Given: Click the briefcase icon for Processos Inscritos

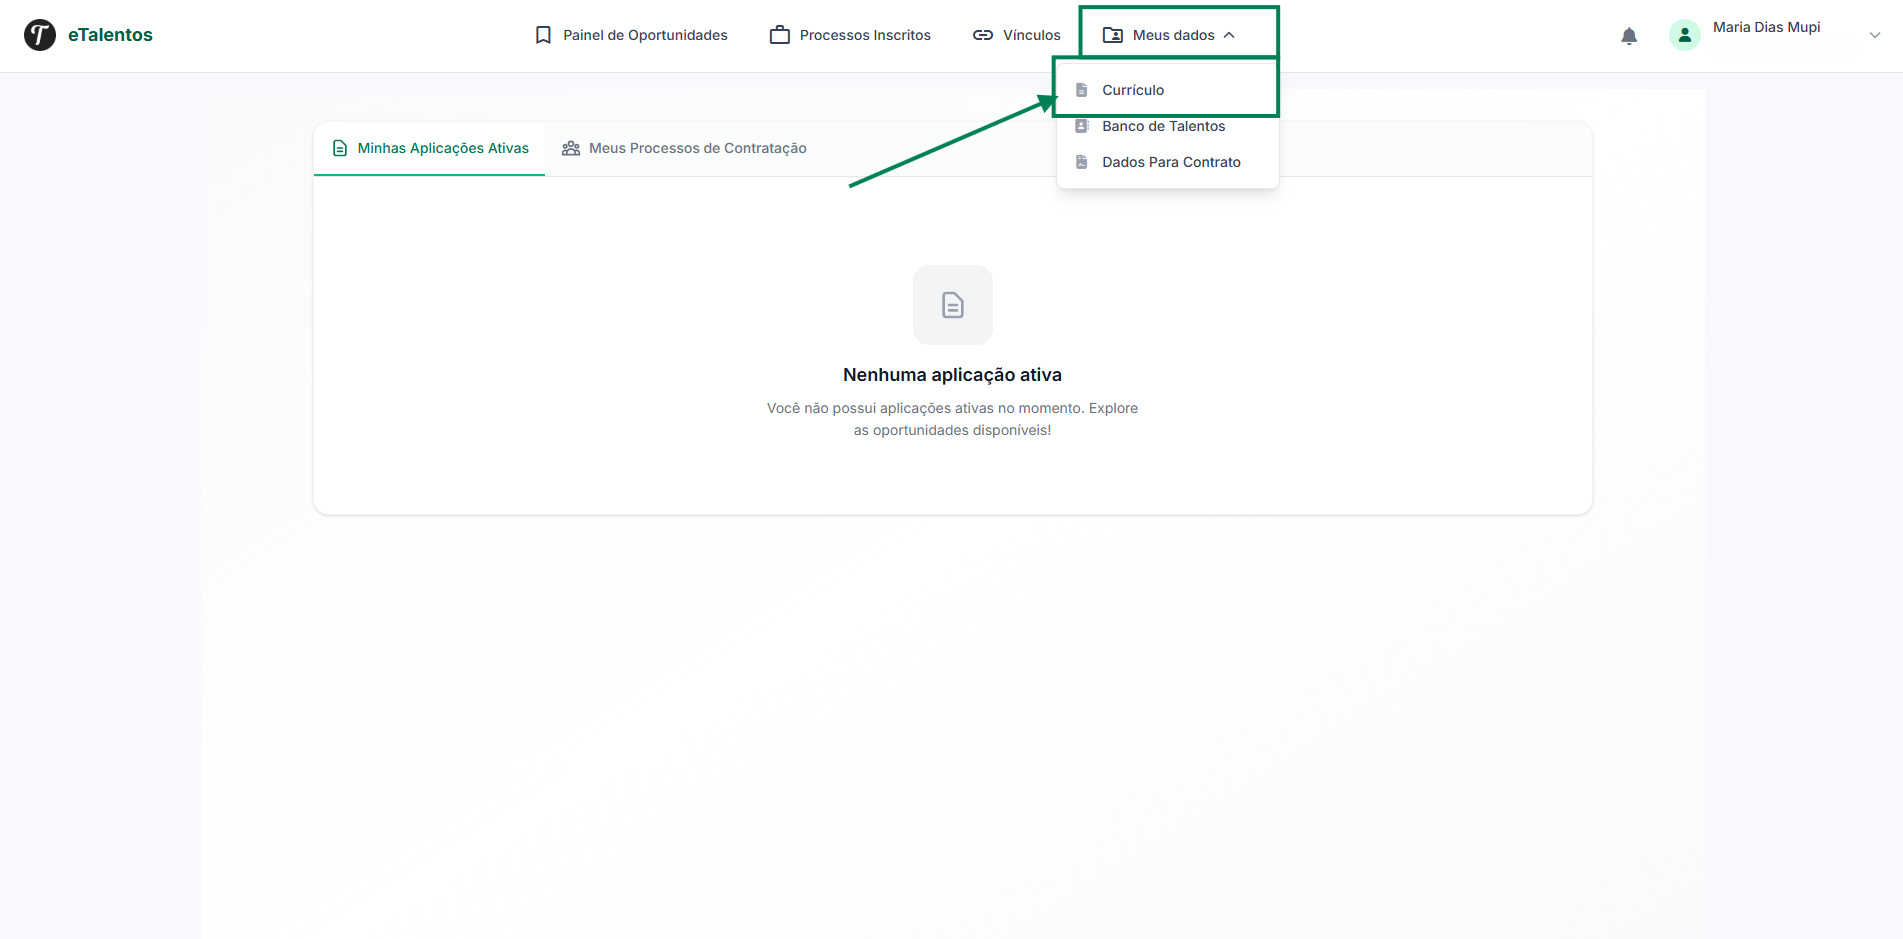Looking at the screenshot, I should [779, 35].
